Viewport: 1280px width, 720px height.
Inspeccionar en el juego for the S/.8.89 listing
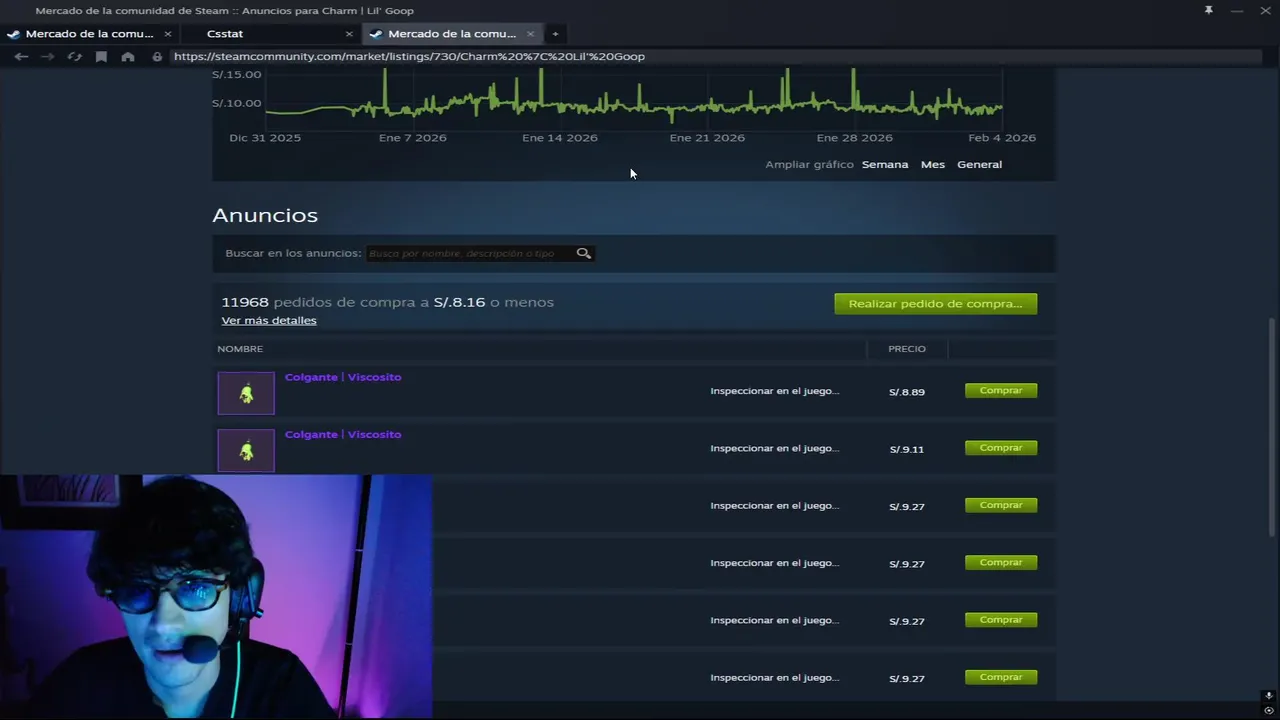[x=775, y=391]
